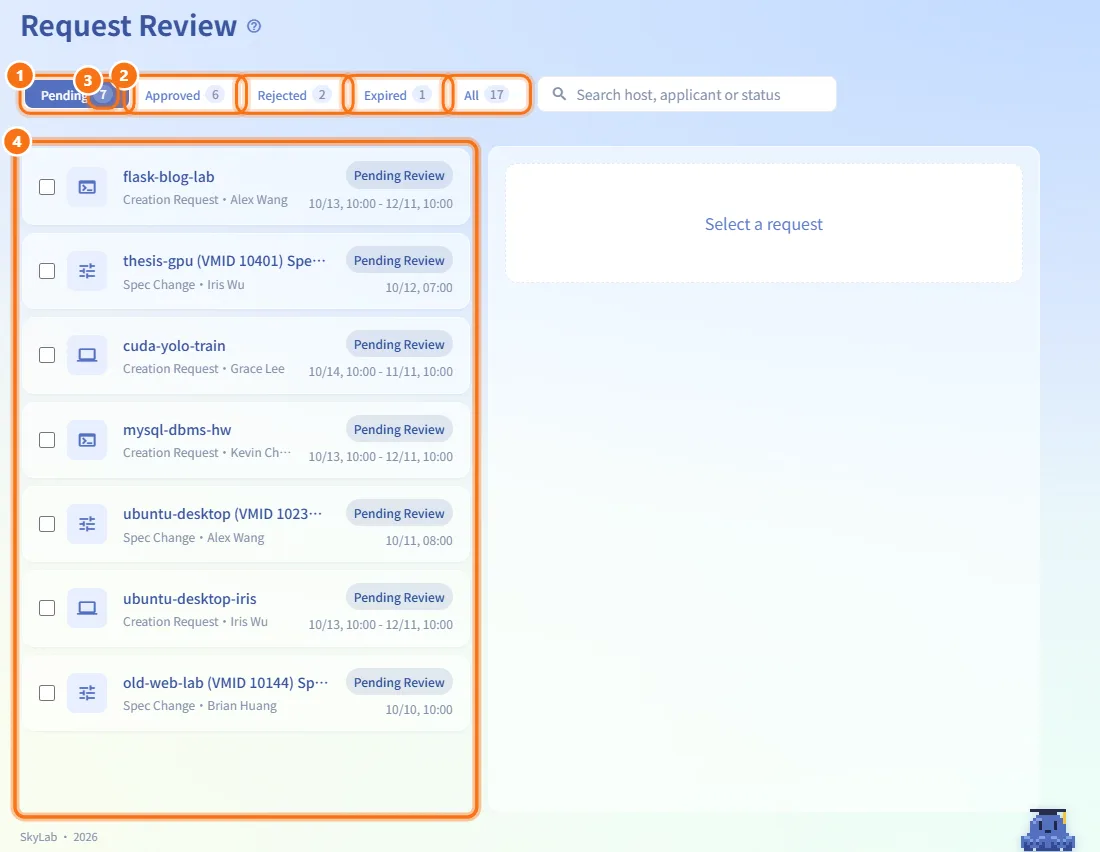Screen dimensions: 1100x852
Task: Toggle the mysql-dbms-hw checkbox
Action: (47, 440)
